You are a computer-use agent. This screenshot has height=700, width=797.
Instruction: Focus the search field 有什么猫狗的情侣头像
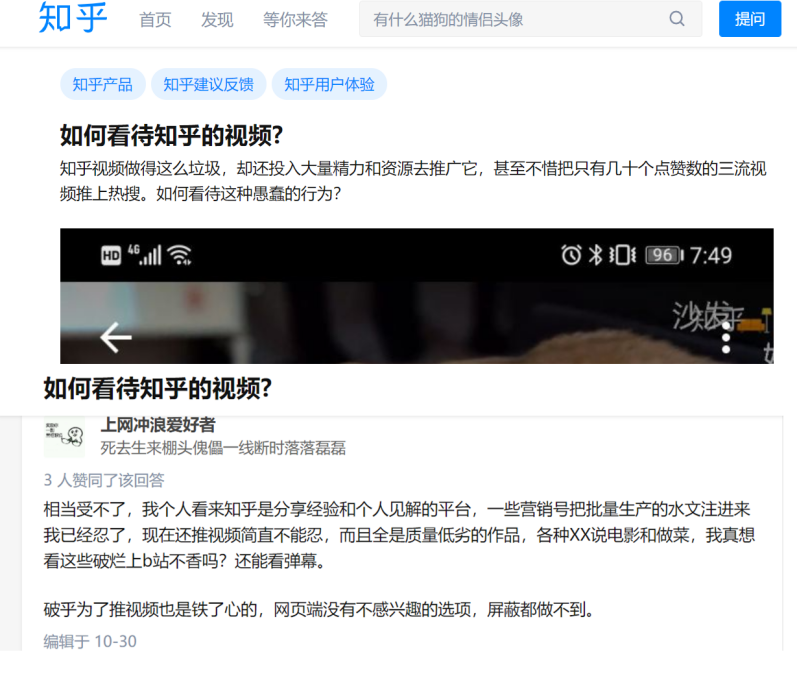(530, 19)
